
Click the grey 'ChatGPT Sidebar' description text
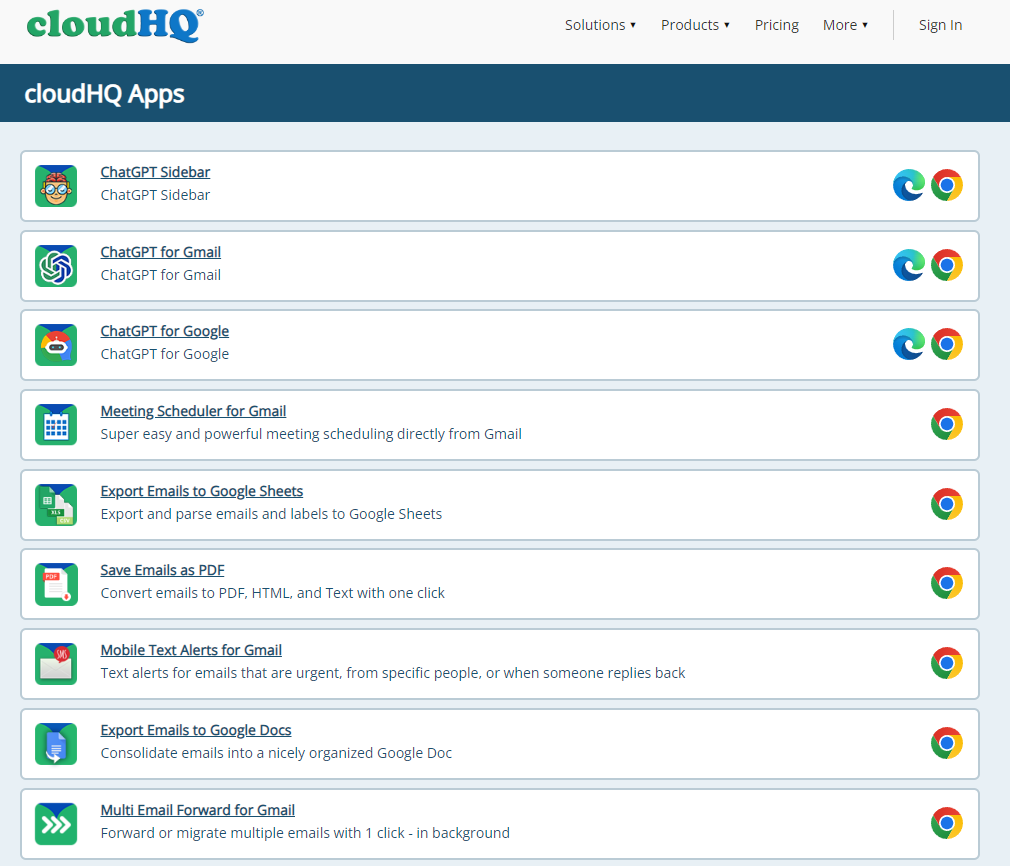[x=155, y=195]
